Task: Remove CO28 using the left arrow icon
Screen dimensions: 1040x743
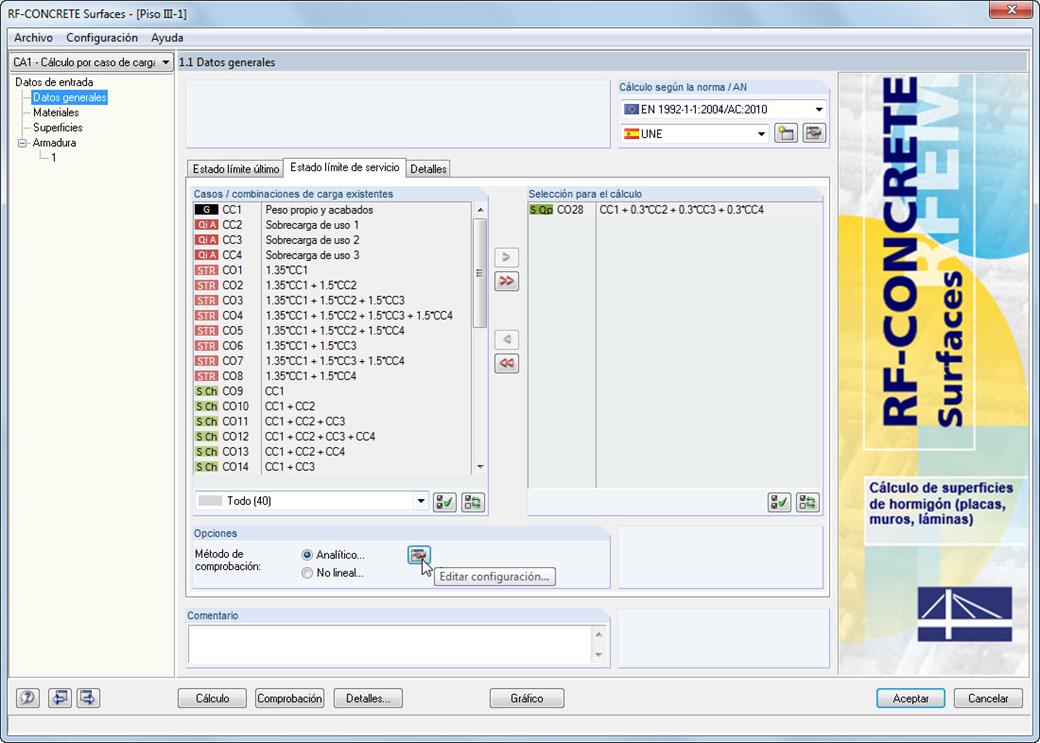Action: click(x=506, y=339)
